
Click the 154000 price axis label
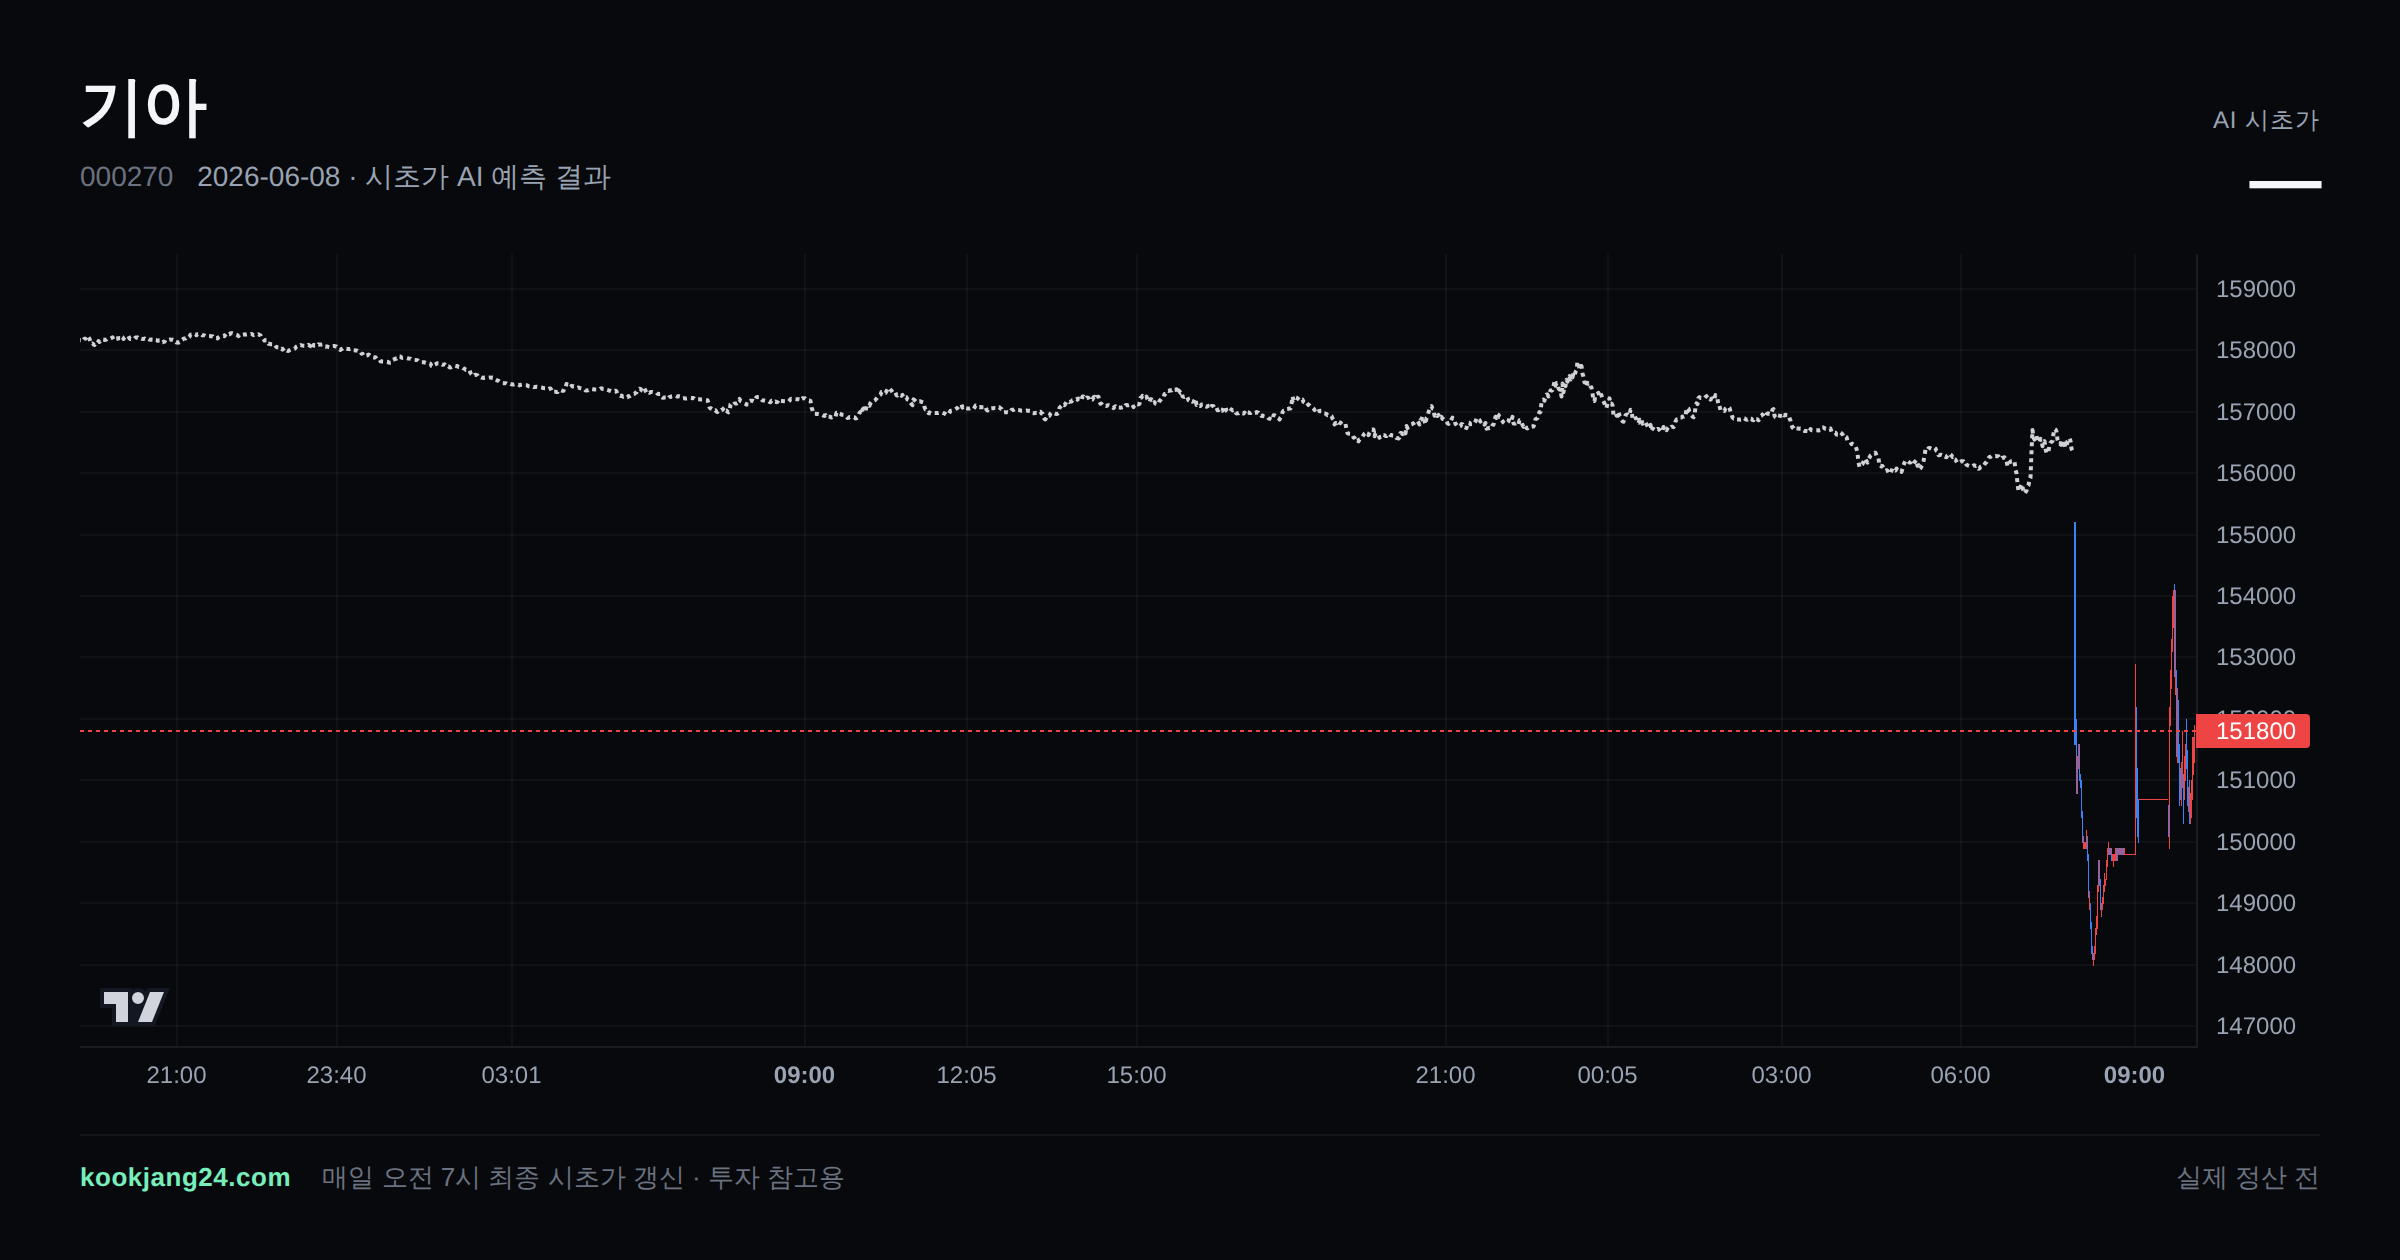point(2255,596)
